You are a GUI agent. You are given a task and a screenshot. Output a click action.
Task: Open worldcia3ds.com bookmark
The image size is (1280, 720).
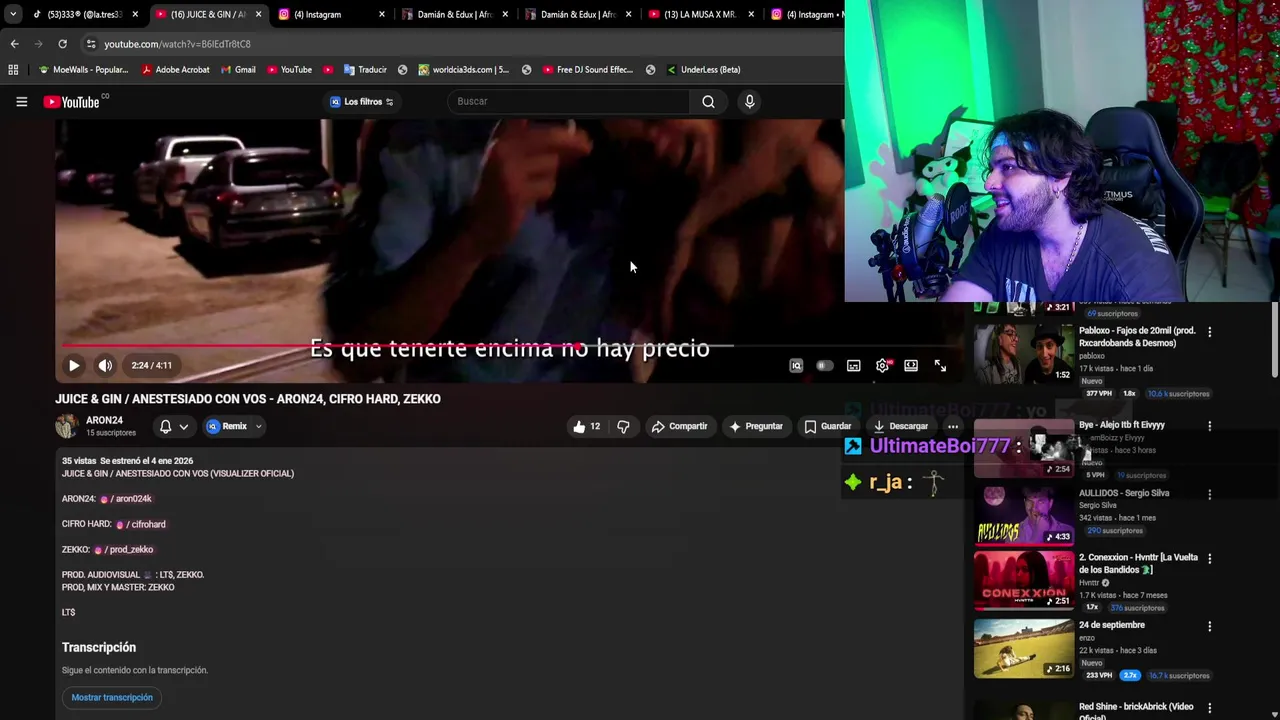[x=464, y=70]
